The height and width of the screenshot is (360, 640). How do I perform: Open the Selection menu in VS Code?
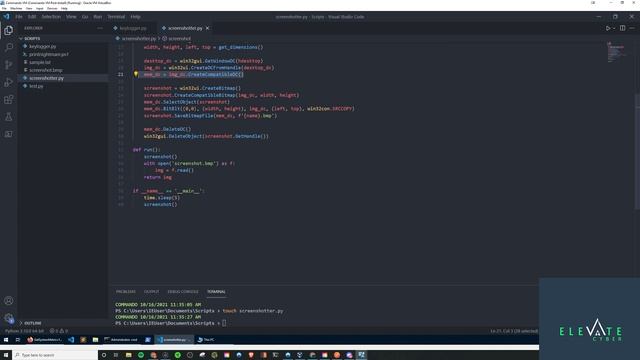tap(51, 17)
